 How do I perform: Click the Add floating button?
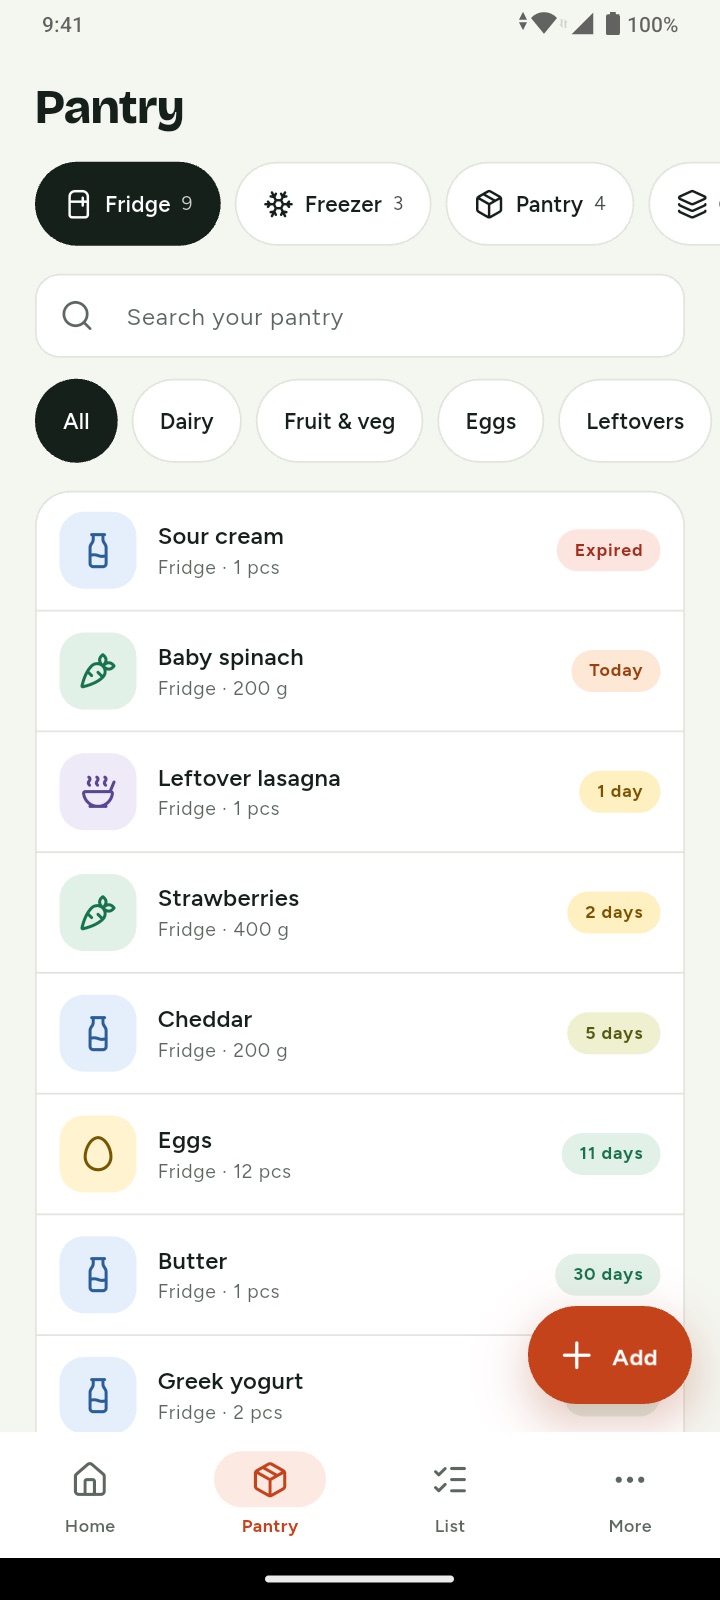click(x=610, y=1356)
